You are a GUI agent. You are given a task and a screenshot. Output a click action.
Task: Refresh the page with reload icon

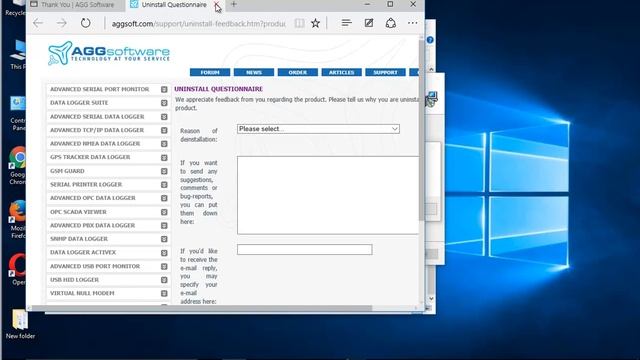[85, 23]
